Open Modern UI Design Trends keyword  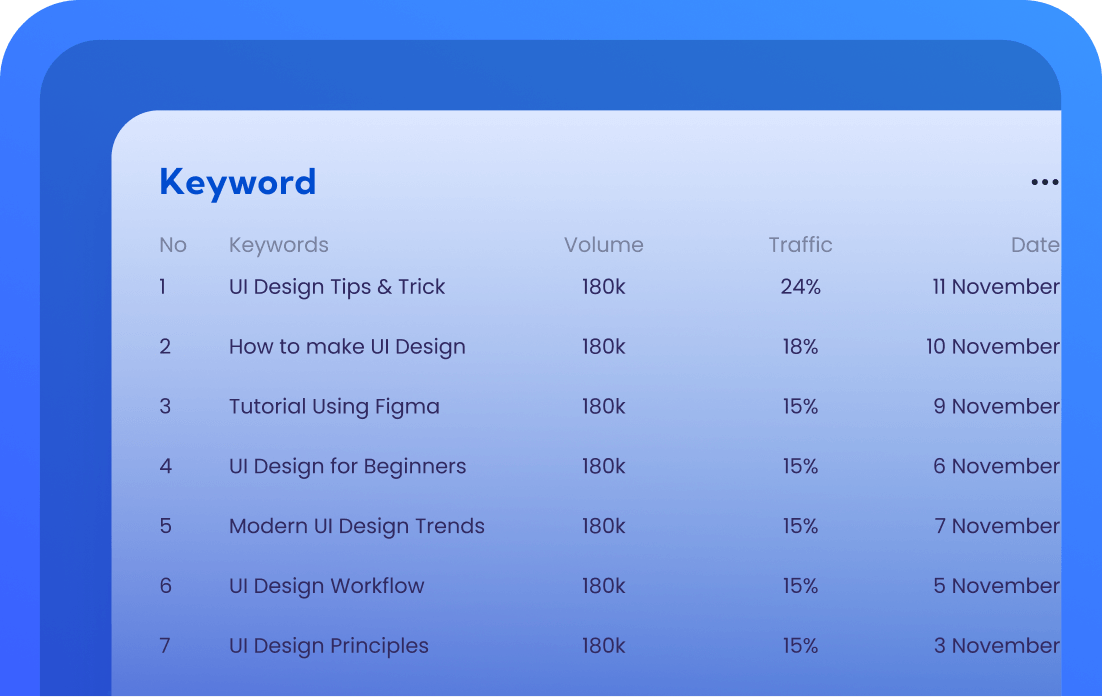coord(356,527)
